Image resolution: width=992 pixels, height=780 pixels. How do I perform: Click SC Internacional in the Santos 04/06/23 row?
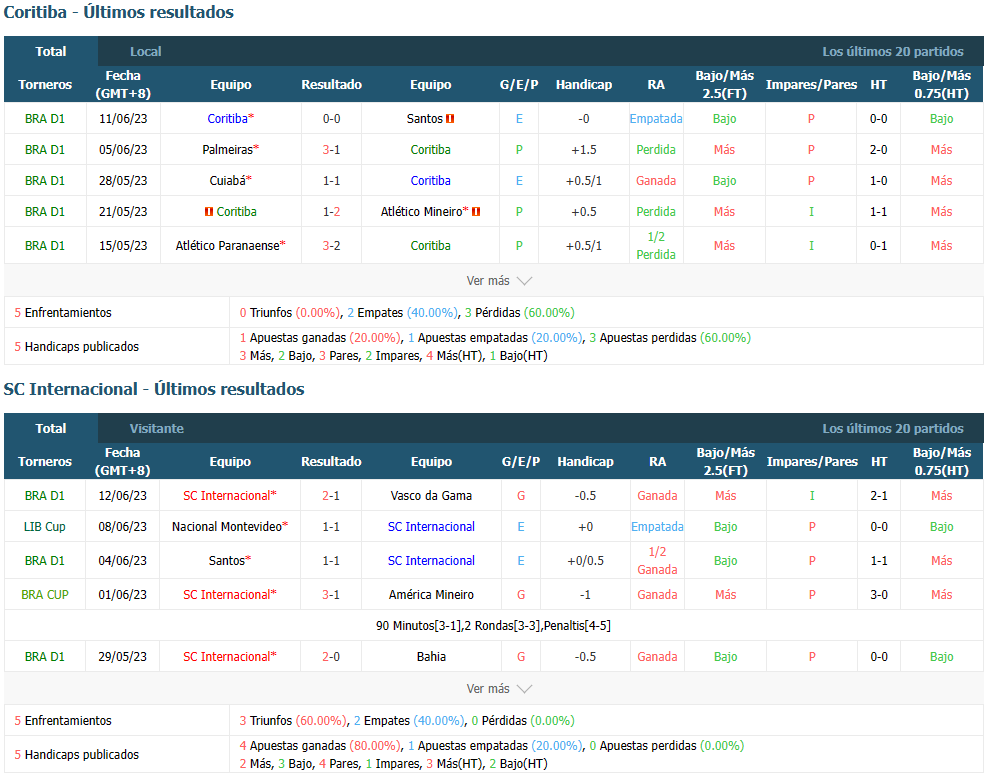pyautogui.click(x=431, y=560)
